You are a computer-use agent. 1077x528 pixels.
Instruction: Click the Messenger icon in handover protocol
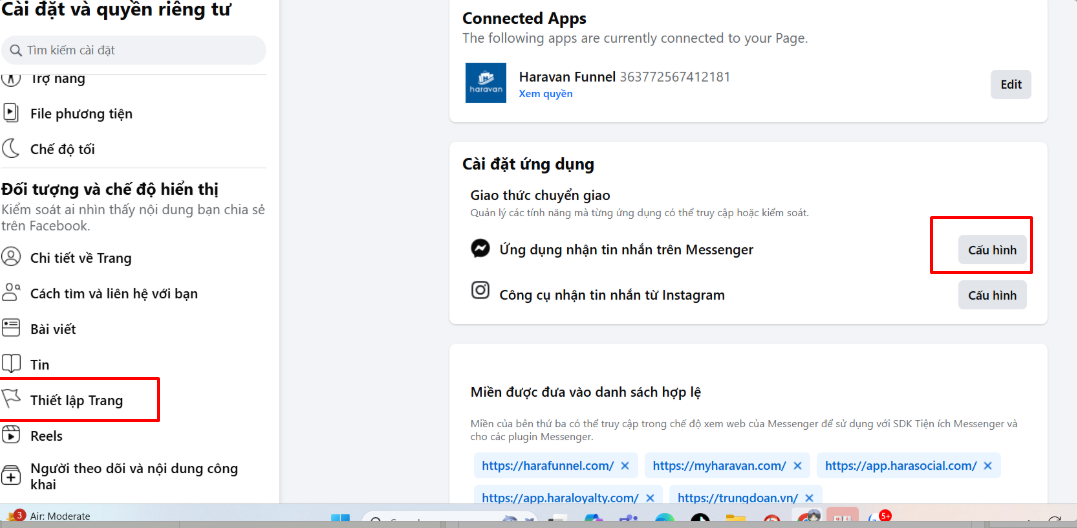pos(480,249)
